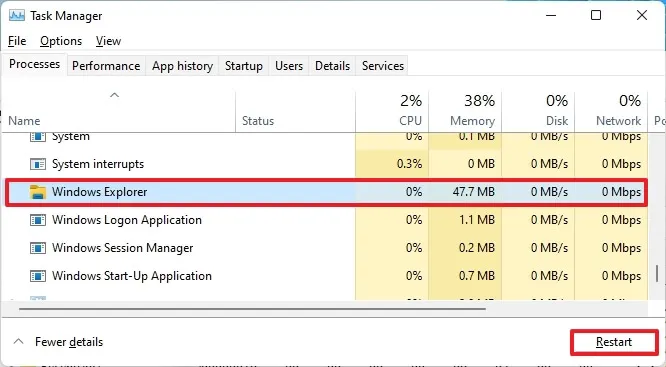Select the Processes tab
Screen dimensions: 666x367
click(x=34, y=64)
